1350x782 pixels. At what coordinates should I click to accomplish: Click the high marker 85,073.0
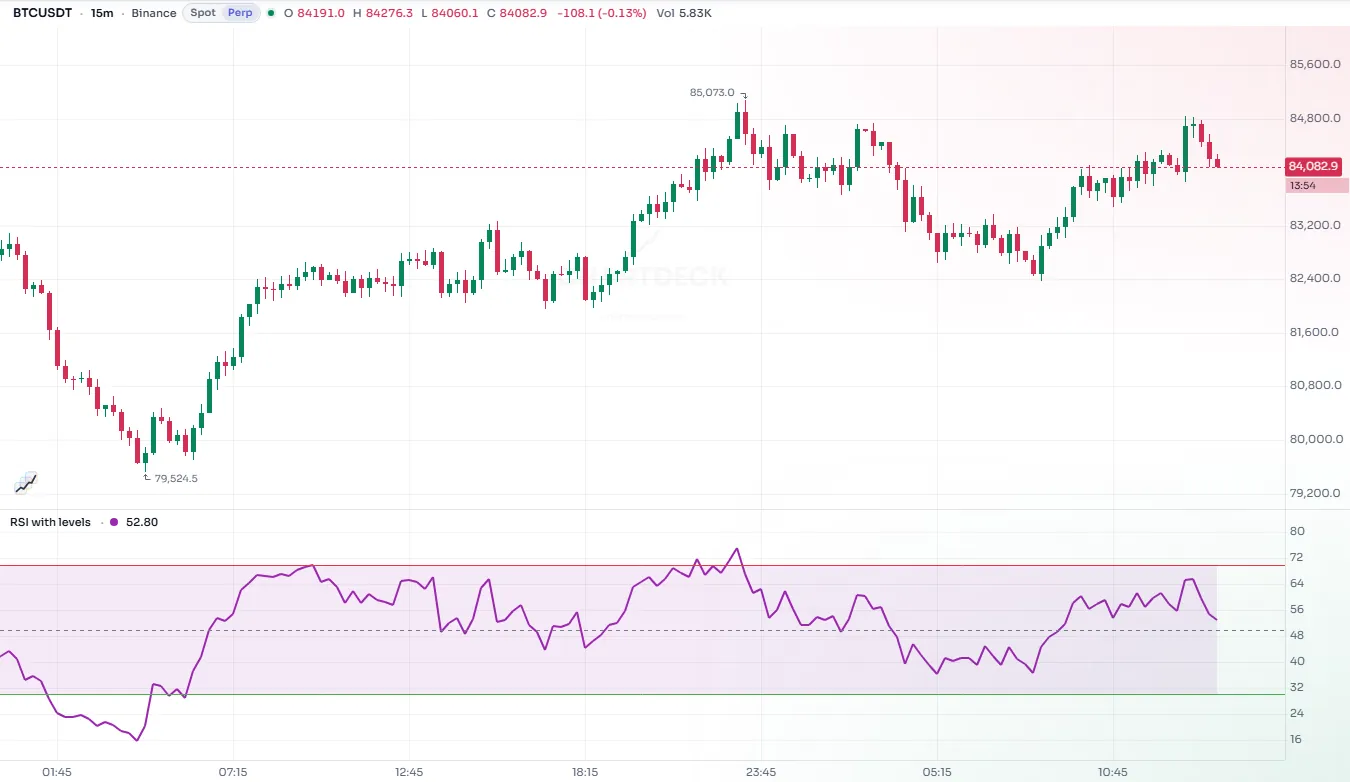(x=712, y=93)
